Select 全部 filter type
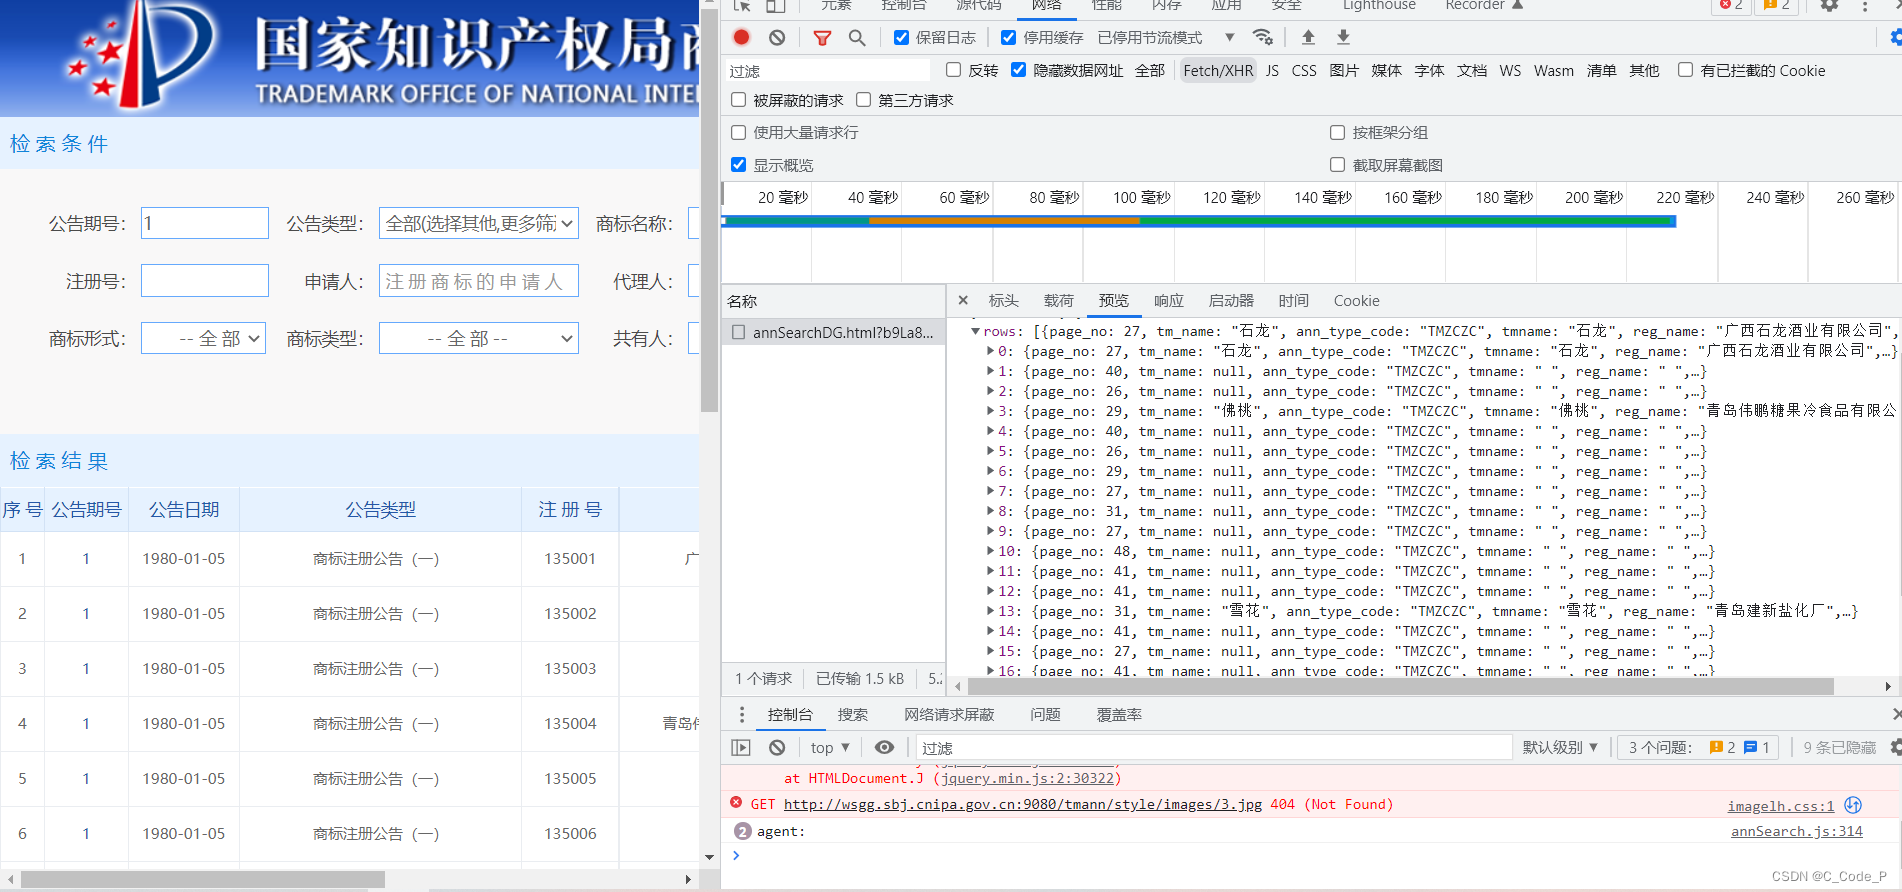This screenshot has height=892, width=1902. click(1149, 70)
